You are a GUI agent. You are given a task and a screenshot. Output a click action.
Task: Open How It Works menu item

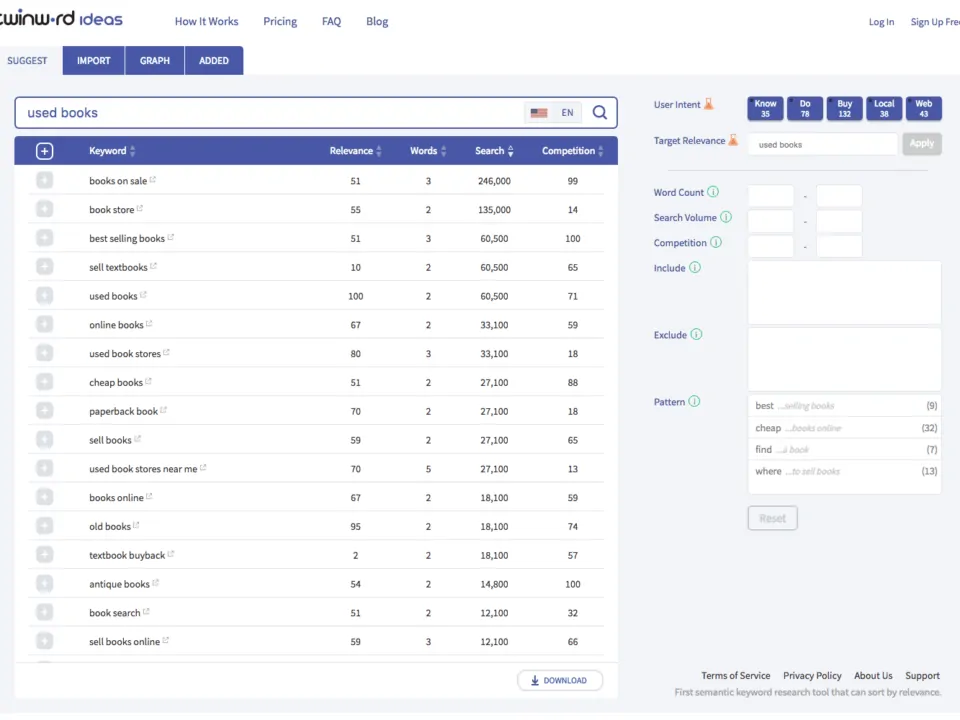(206, 21)
